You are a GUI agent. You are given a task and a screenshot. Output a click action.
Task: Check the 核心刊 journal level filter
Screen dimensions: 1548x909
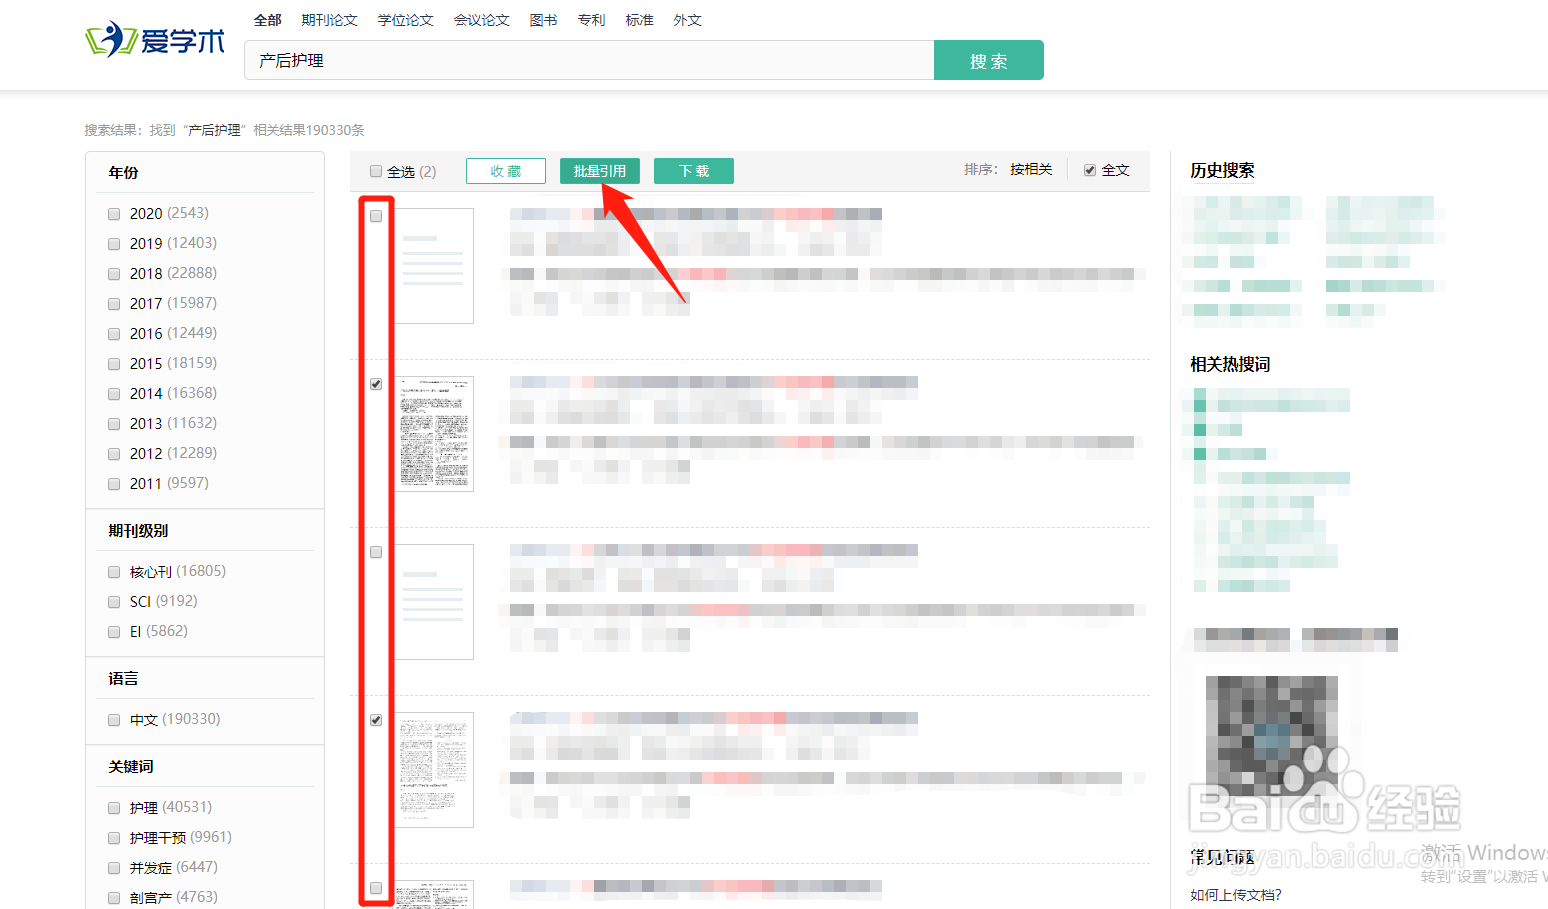coord(114,572)
